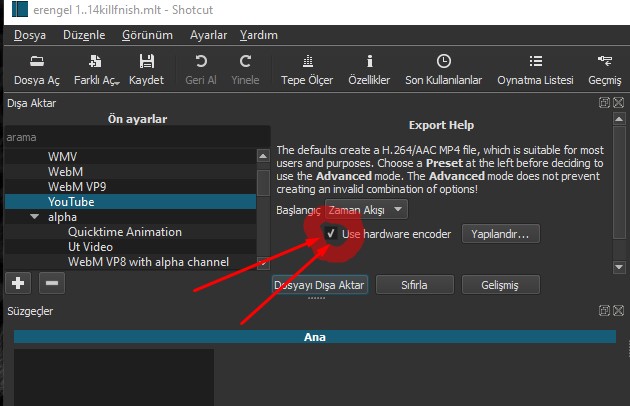Click Export Help scroll up arrow
630x406 pixels.
tap(619, 119)
